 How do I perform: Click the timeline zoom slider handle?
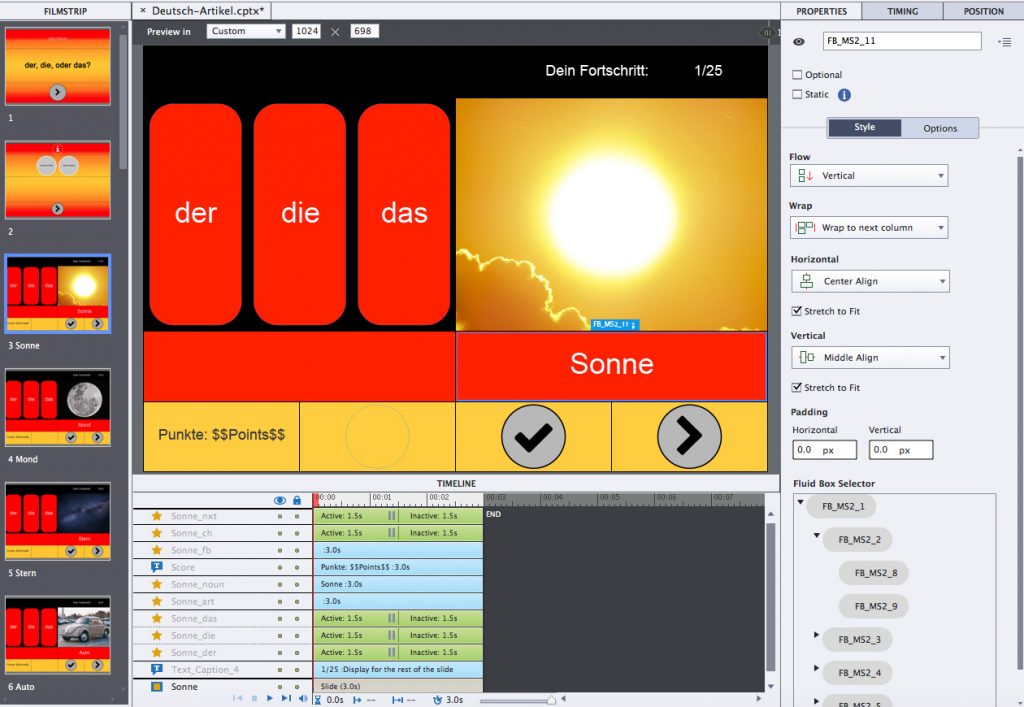tap(550, 700)
